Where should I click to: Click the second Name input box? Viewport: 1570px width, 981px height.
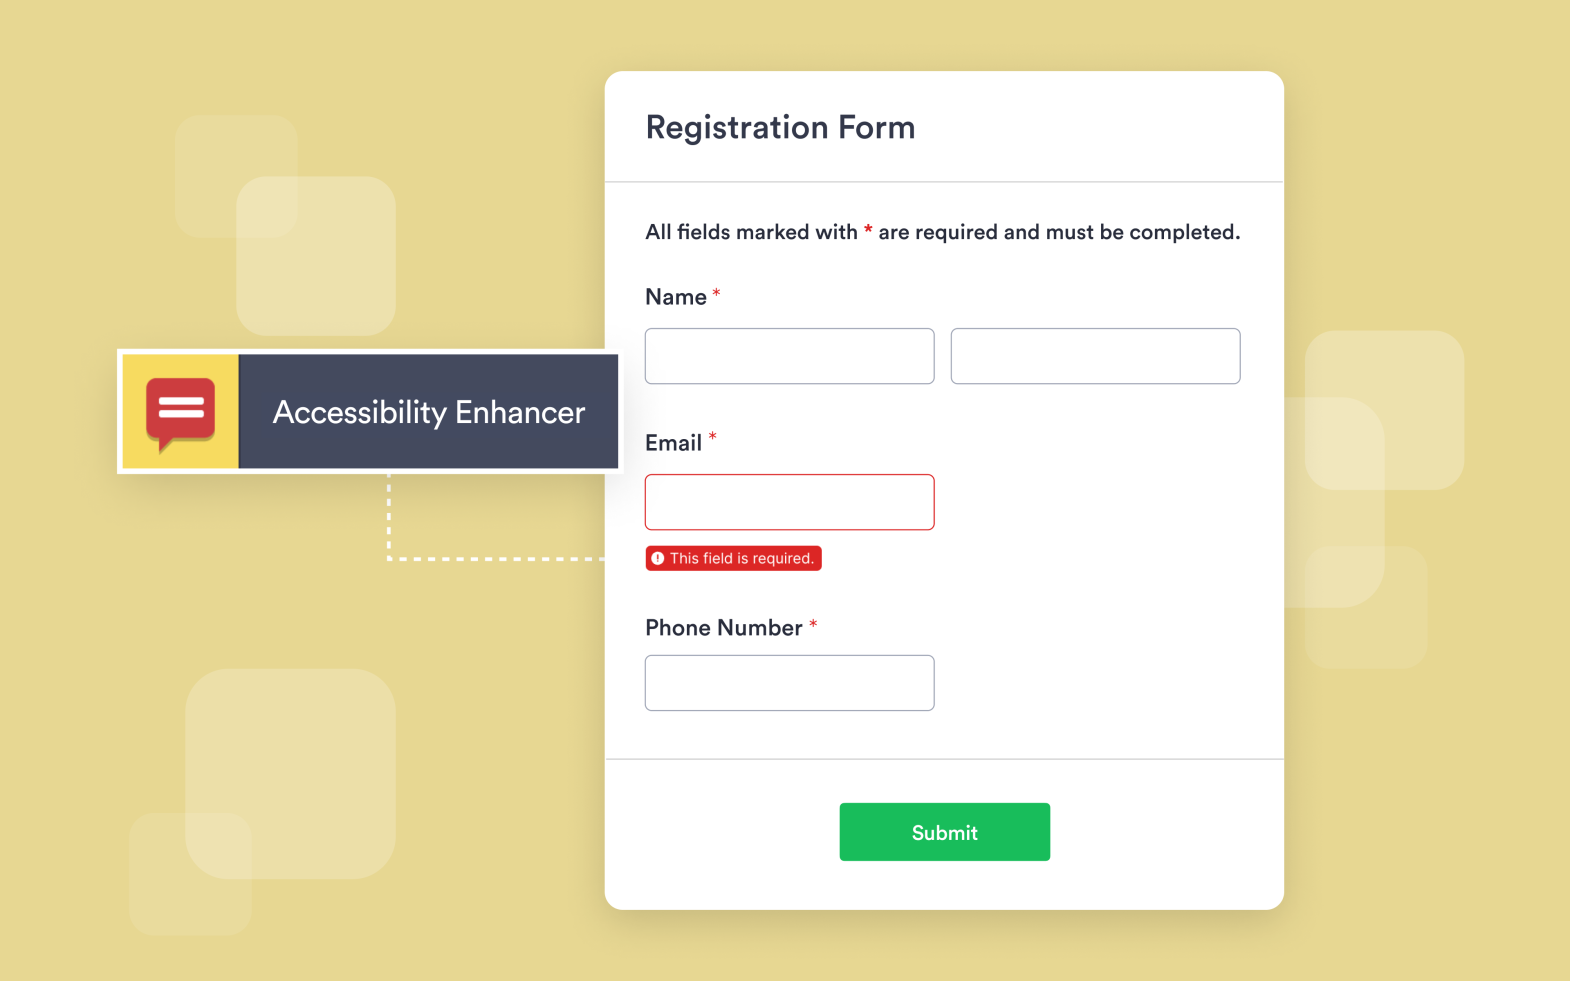1095,356
